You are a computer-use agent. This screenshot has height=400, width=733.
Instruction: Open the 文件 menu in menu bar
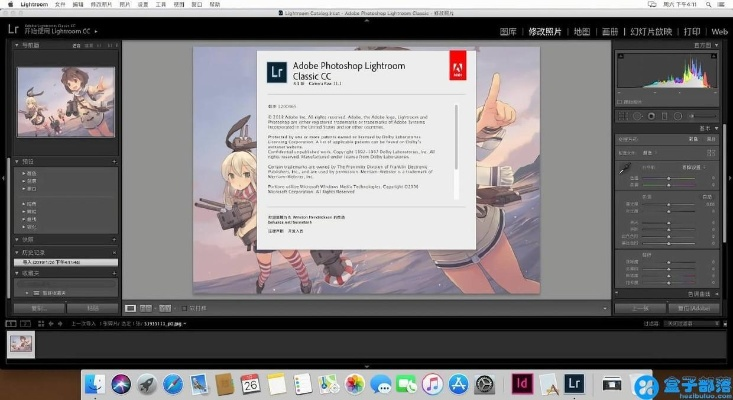point(60,5)
